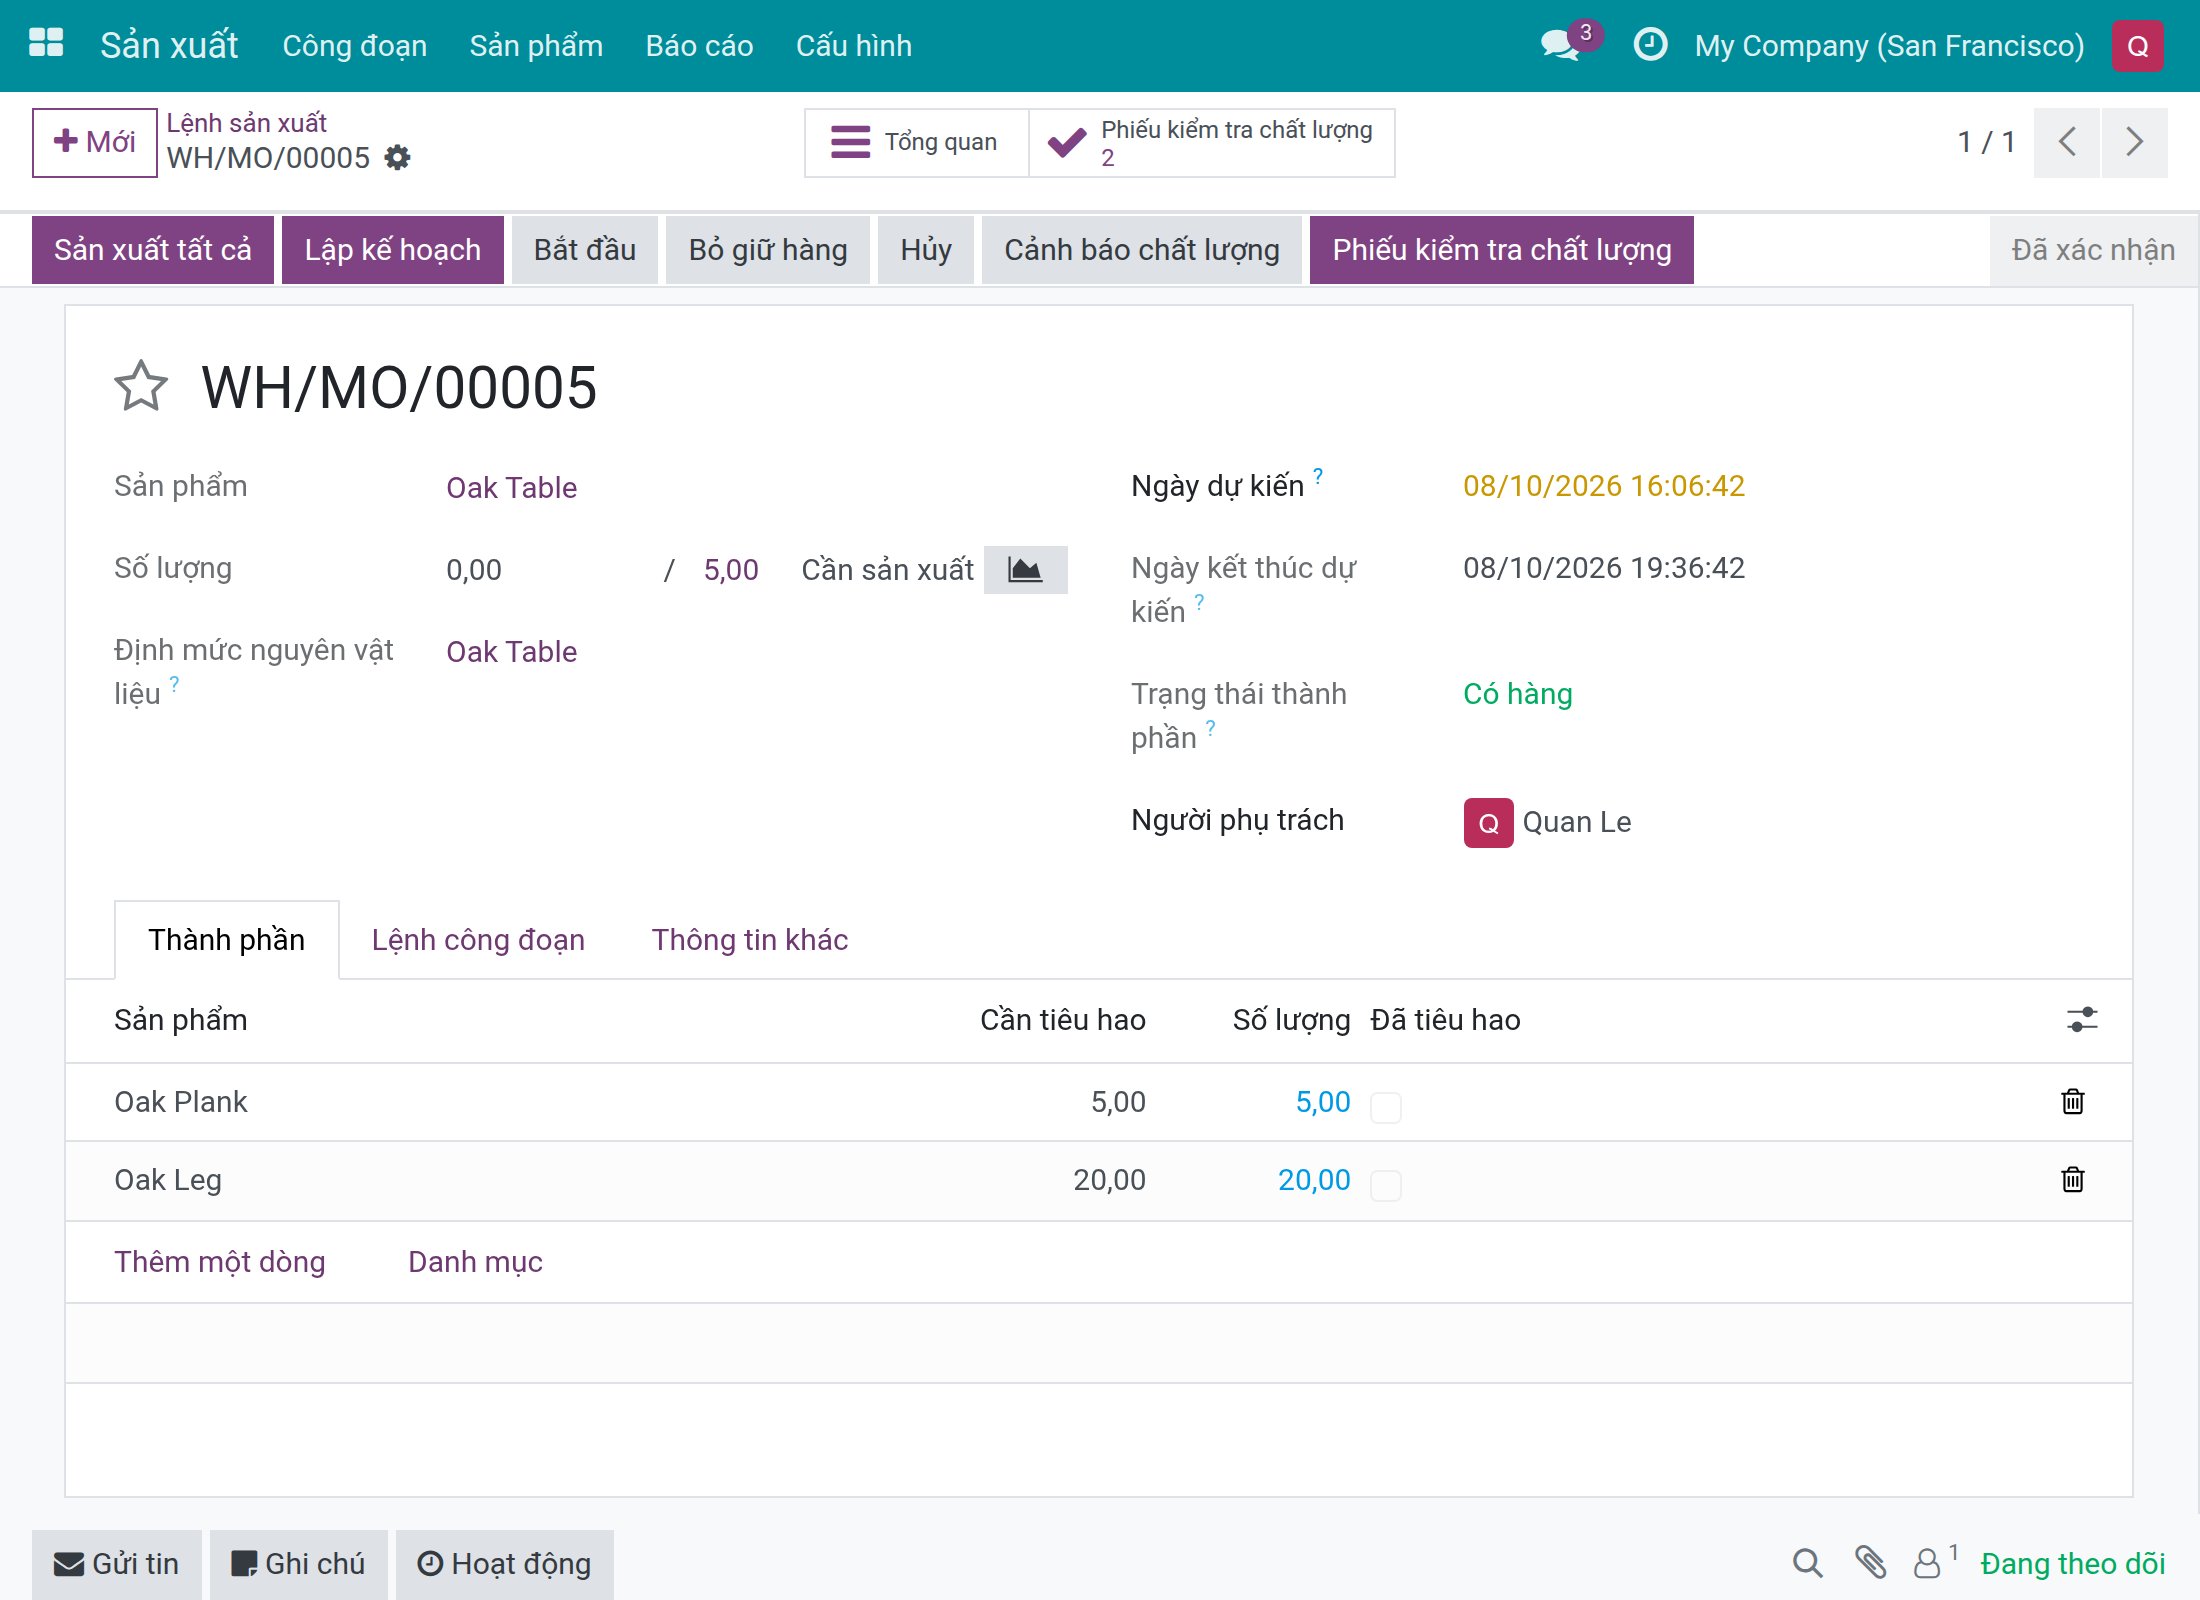Open the conversations chat icon
Image resolution: width=2200 pixels, height=1600 pixels.
point(1560,44)
